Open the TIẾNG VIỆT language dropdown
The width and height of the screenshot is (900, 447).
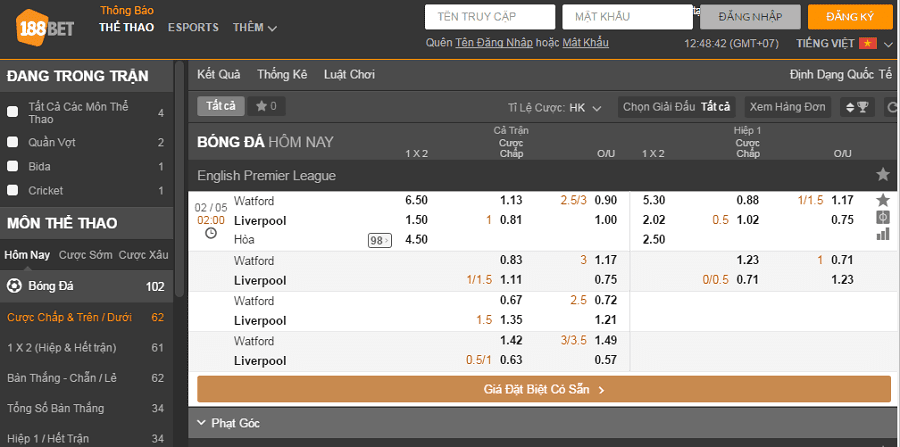[844, 44]
